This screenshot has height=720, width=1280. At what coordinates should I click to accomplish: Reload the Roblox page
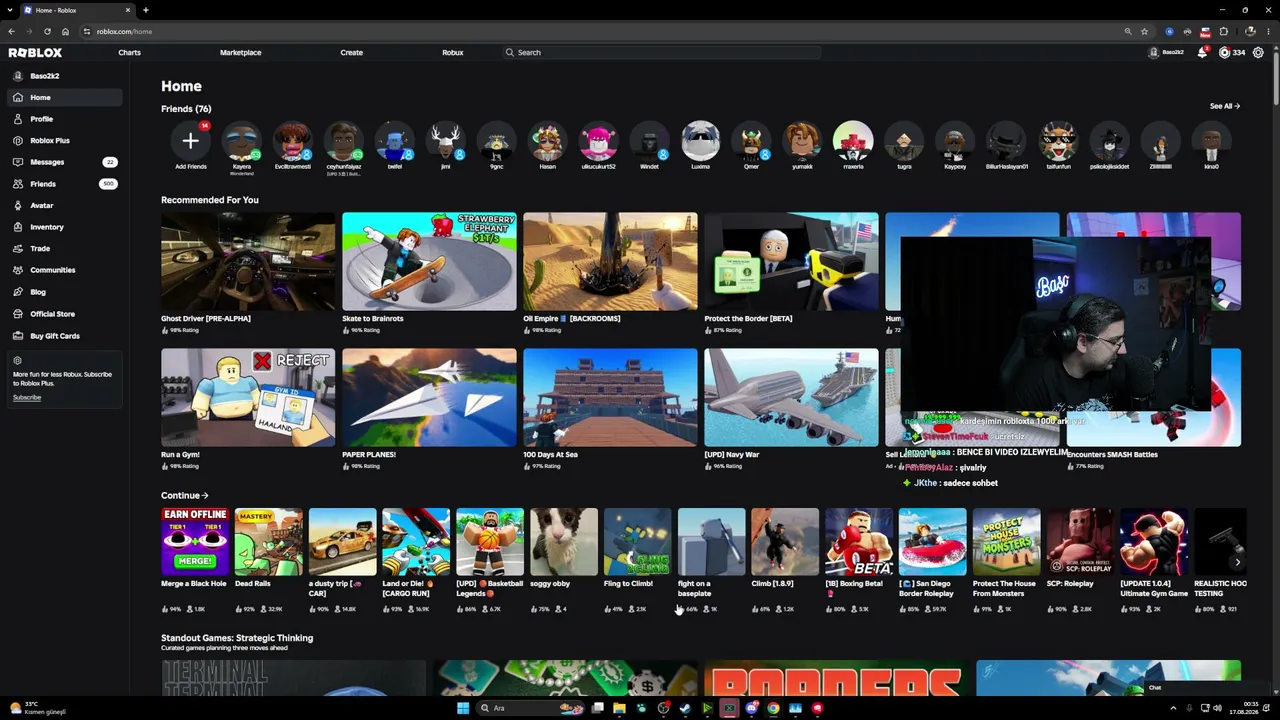point(47,31)
